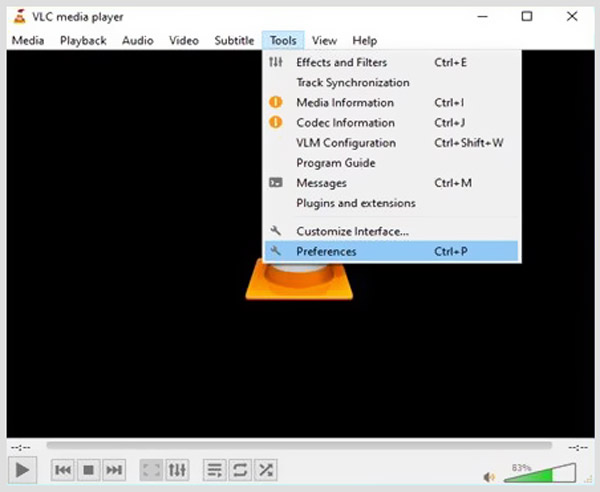
Task: Mute audio using speaker icon
Action: pyautogui.click(x=490, y=477)
